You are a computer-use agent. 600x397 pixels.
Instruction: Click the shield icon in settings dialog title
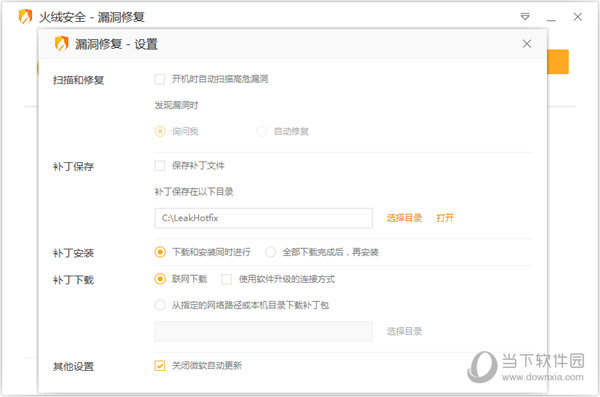tap(61, 44)
